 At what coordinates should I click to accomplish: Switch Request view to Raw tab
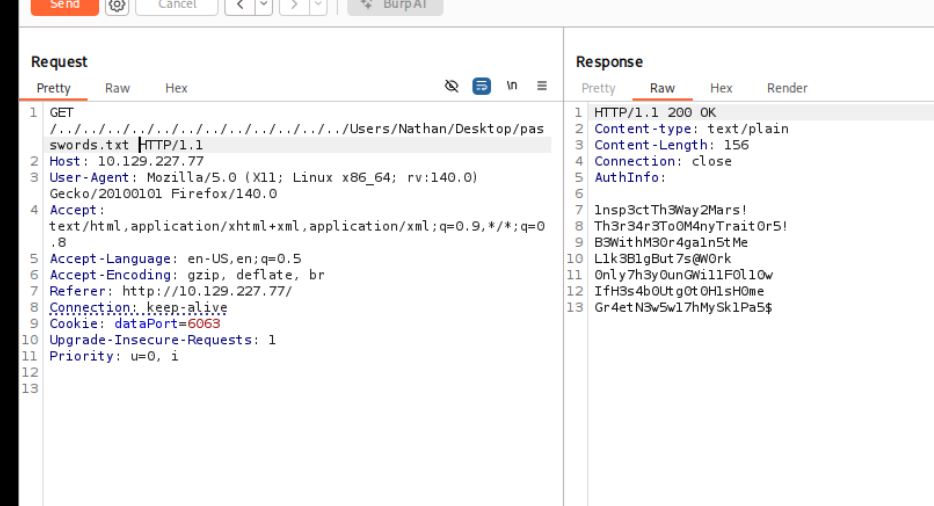[117, 88]
